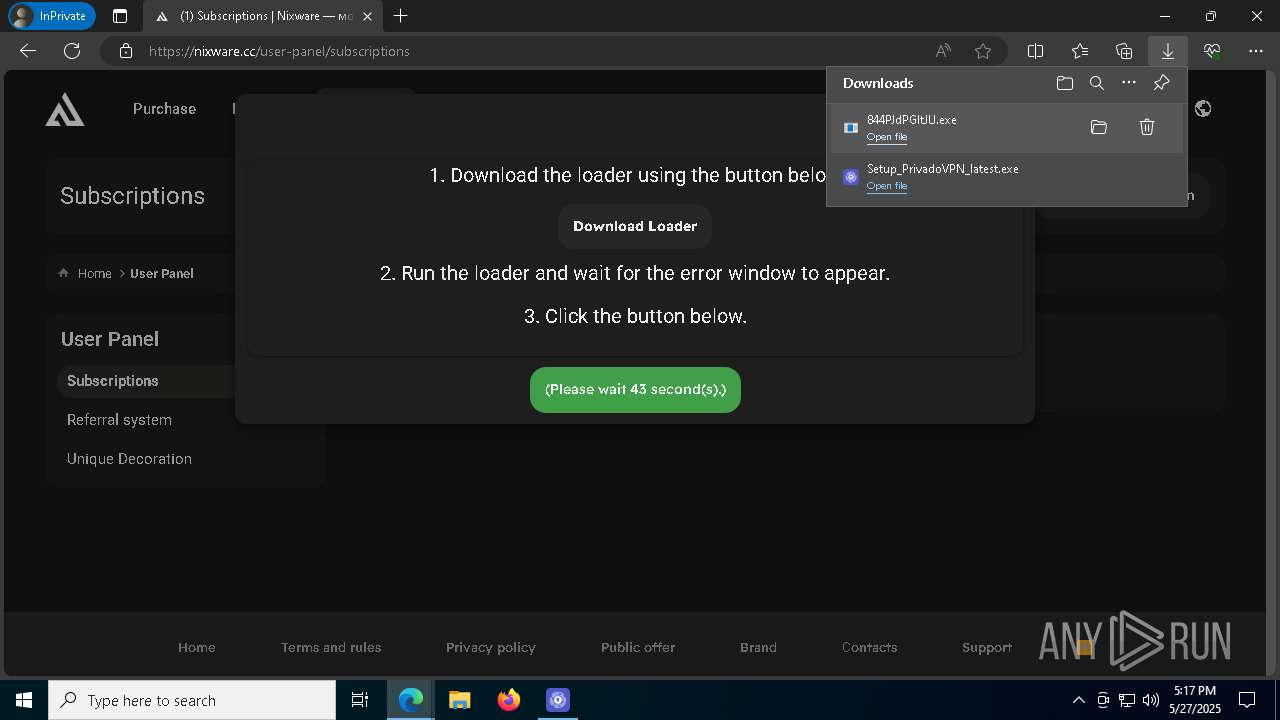Add page to favorites star icon
This screenshot has height=720, width=1280.
click(x=983, y=51)
